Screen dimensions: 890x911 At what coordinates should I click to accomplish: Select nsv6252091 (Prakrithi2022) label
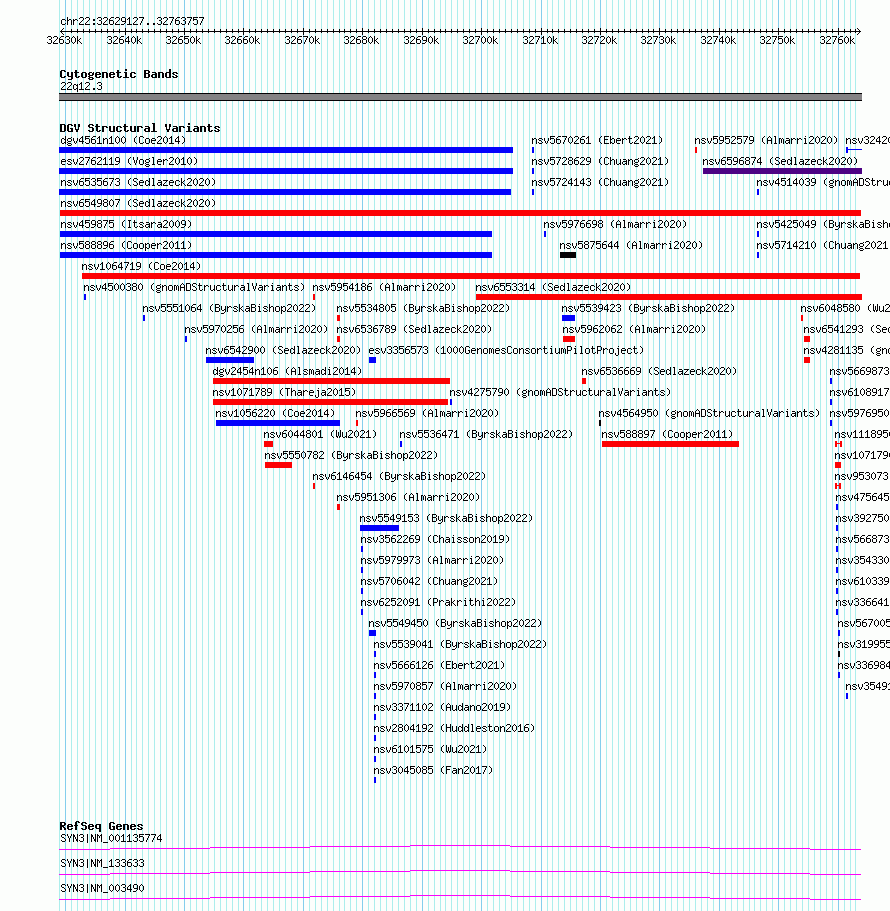click(x=438, y=602)
